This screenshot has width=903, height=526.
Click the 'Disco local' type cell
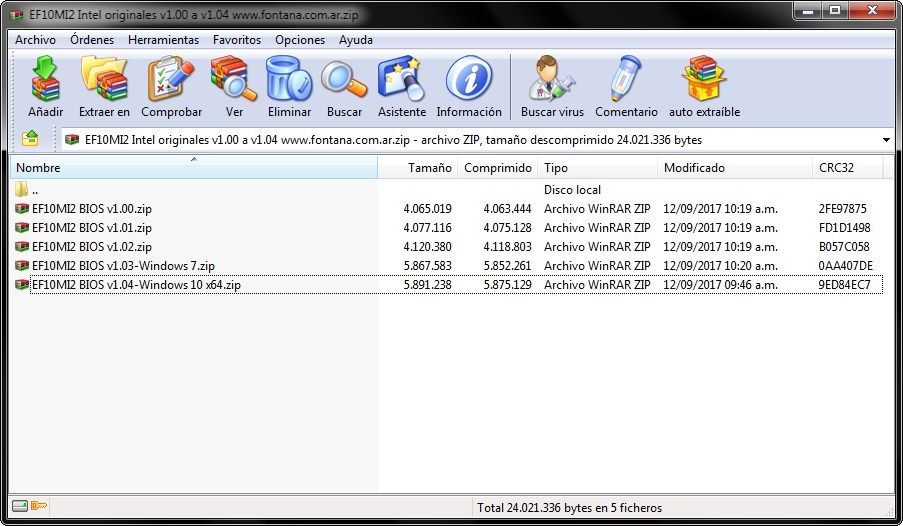point(572,190)
